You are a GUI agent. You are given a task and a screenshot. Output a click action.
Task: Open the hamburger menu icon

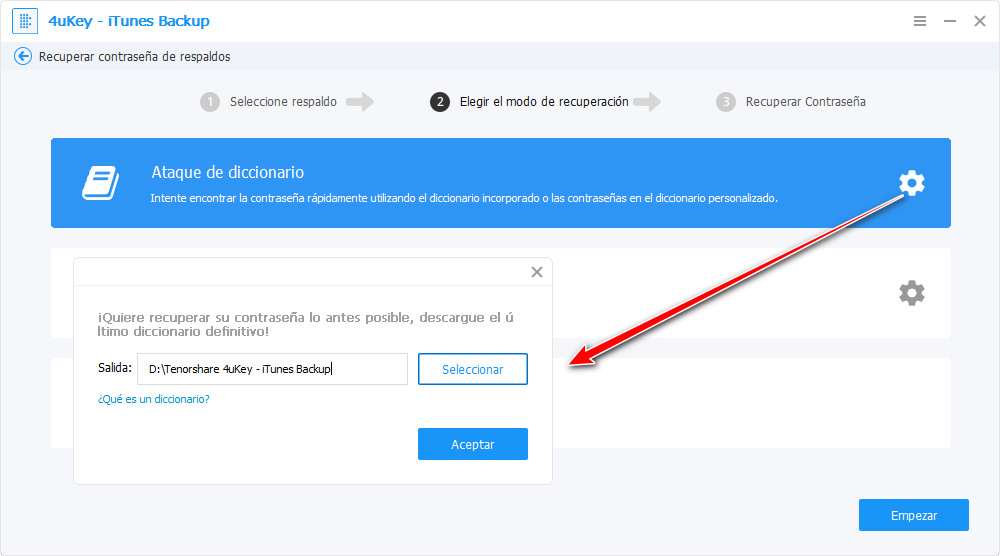pyautogui.click(x=920, y=21)
